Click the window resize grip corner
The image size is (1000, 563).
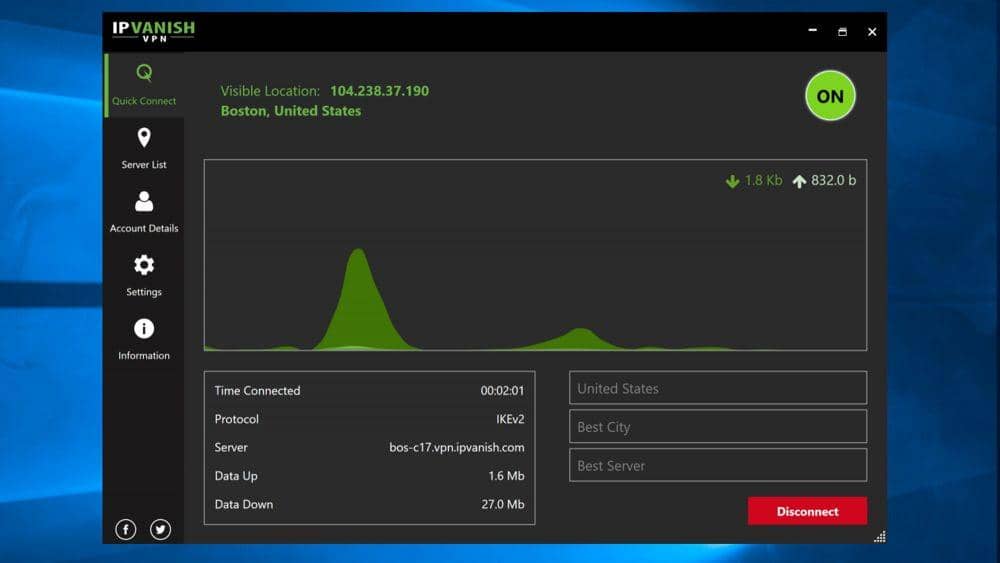879,537
